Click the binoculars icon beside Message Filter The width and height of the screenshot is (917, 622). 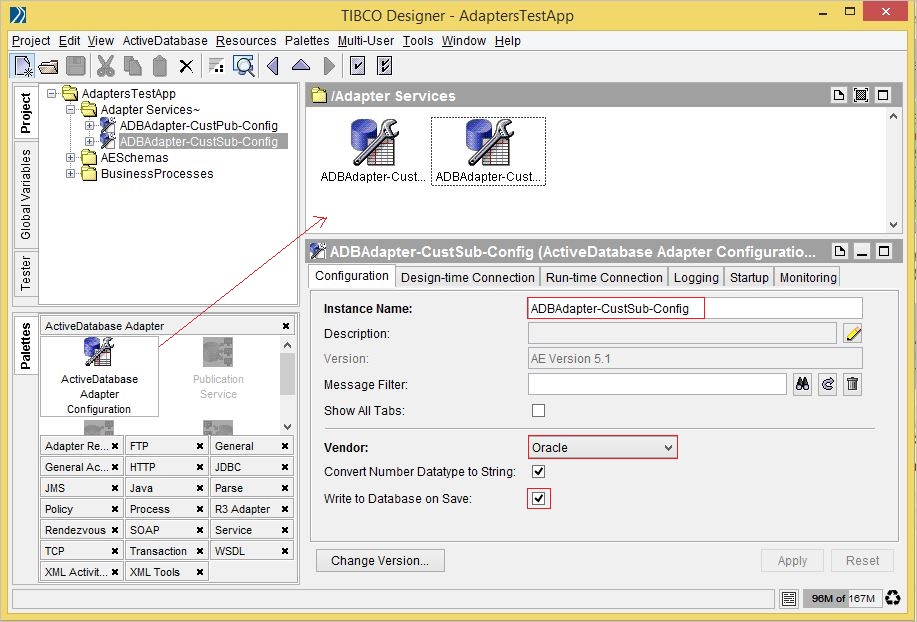tap(802, 384)
